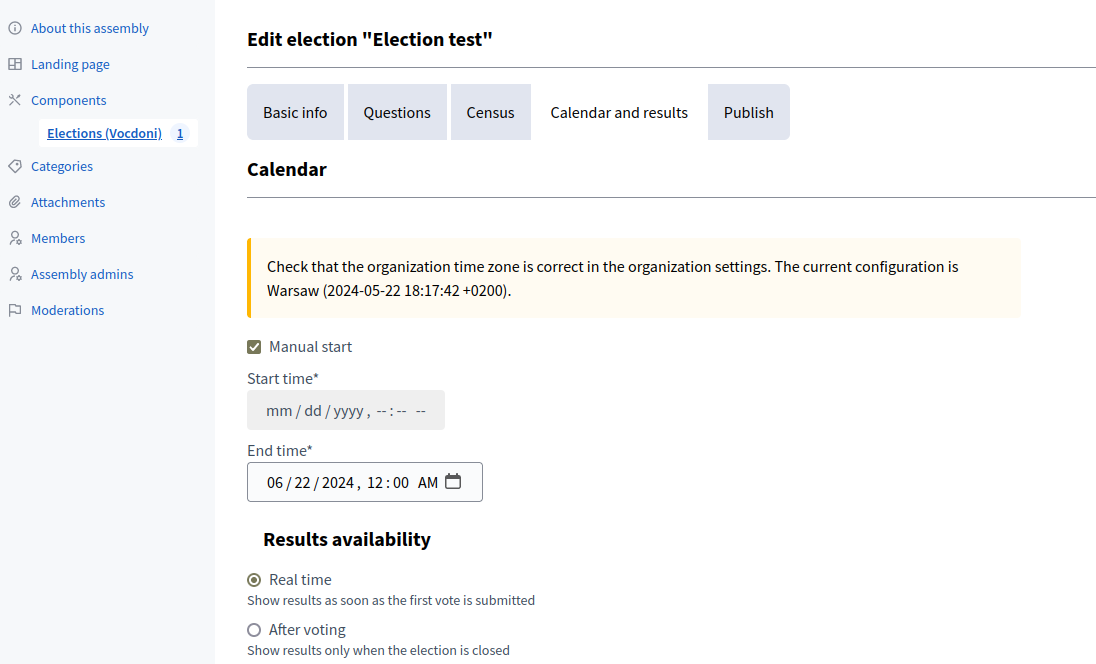
Task: Open the Publish tab
Action: click(x=748, y=112)
